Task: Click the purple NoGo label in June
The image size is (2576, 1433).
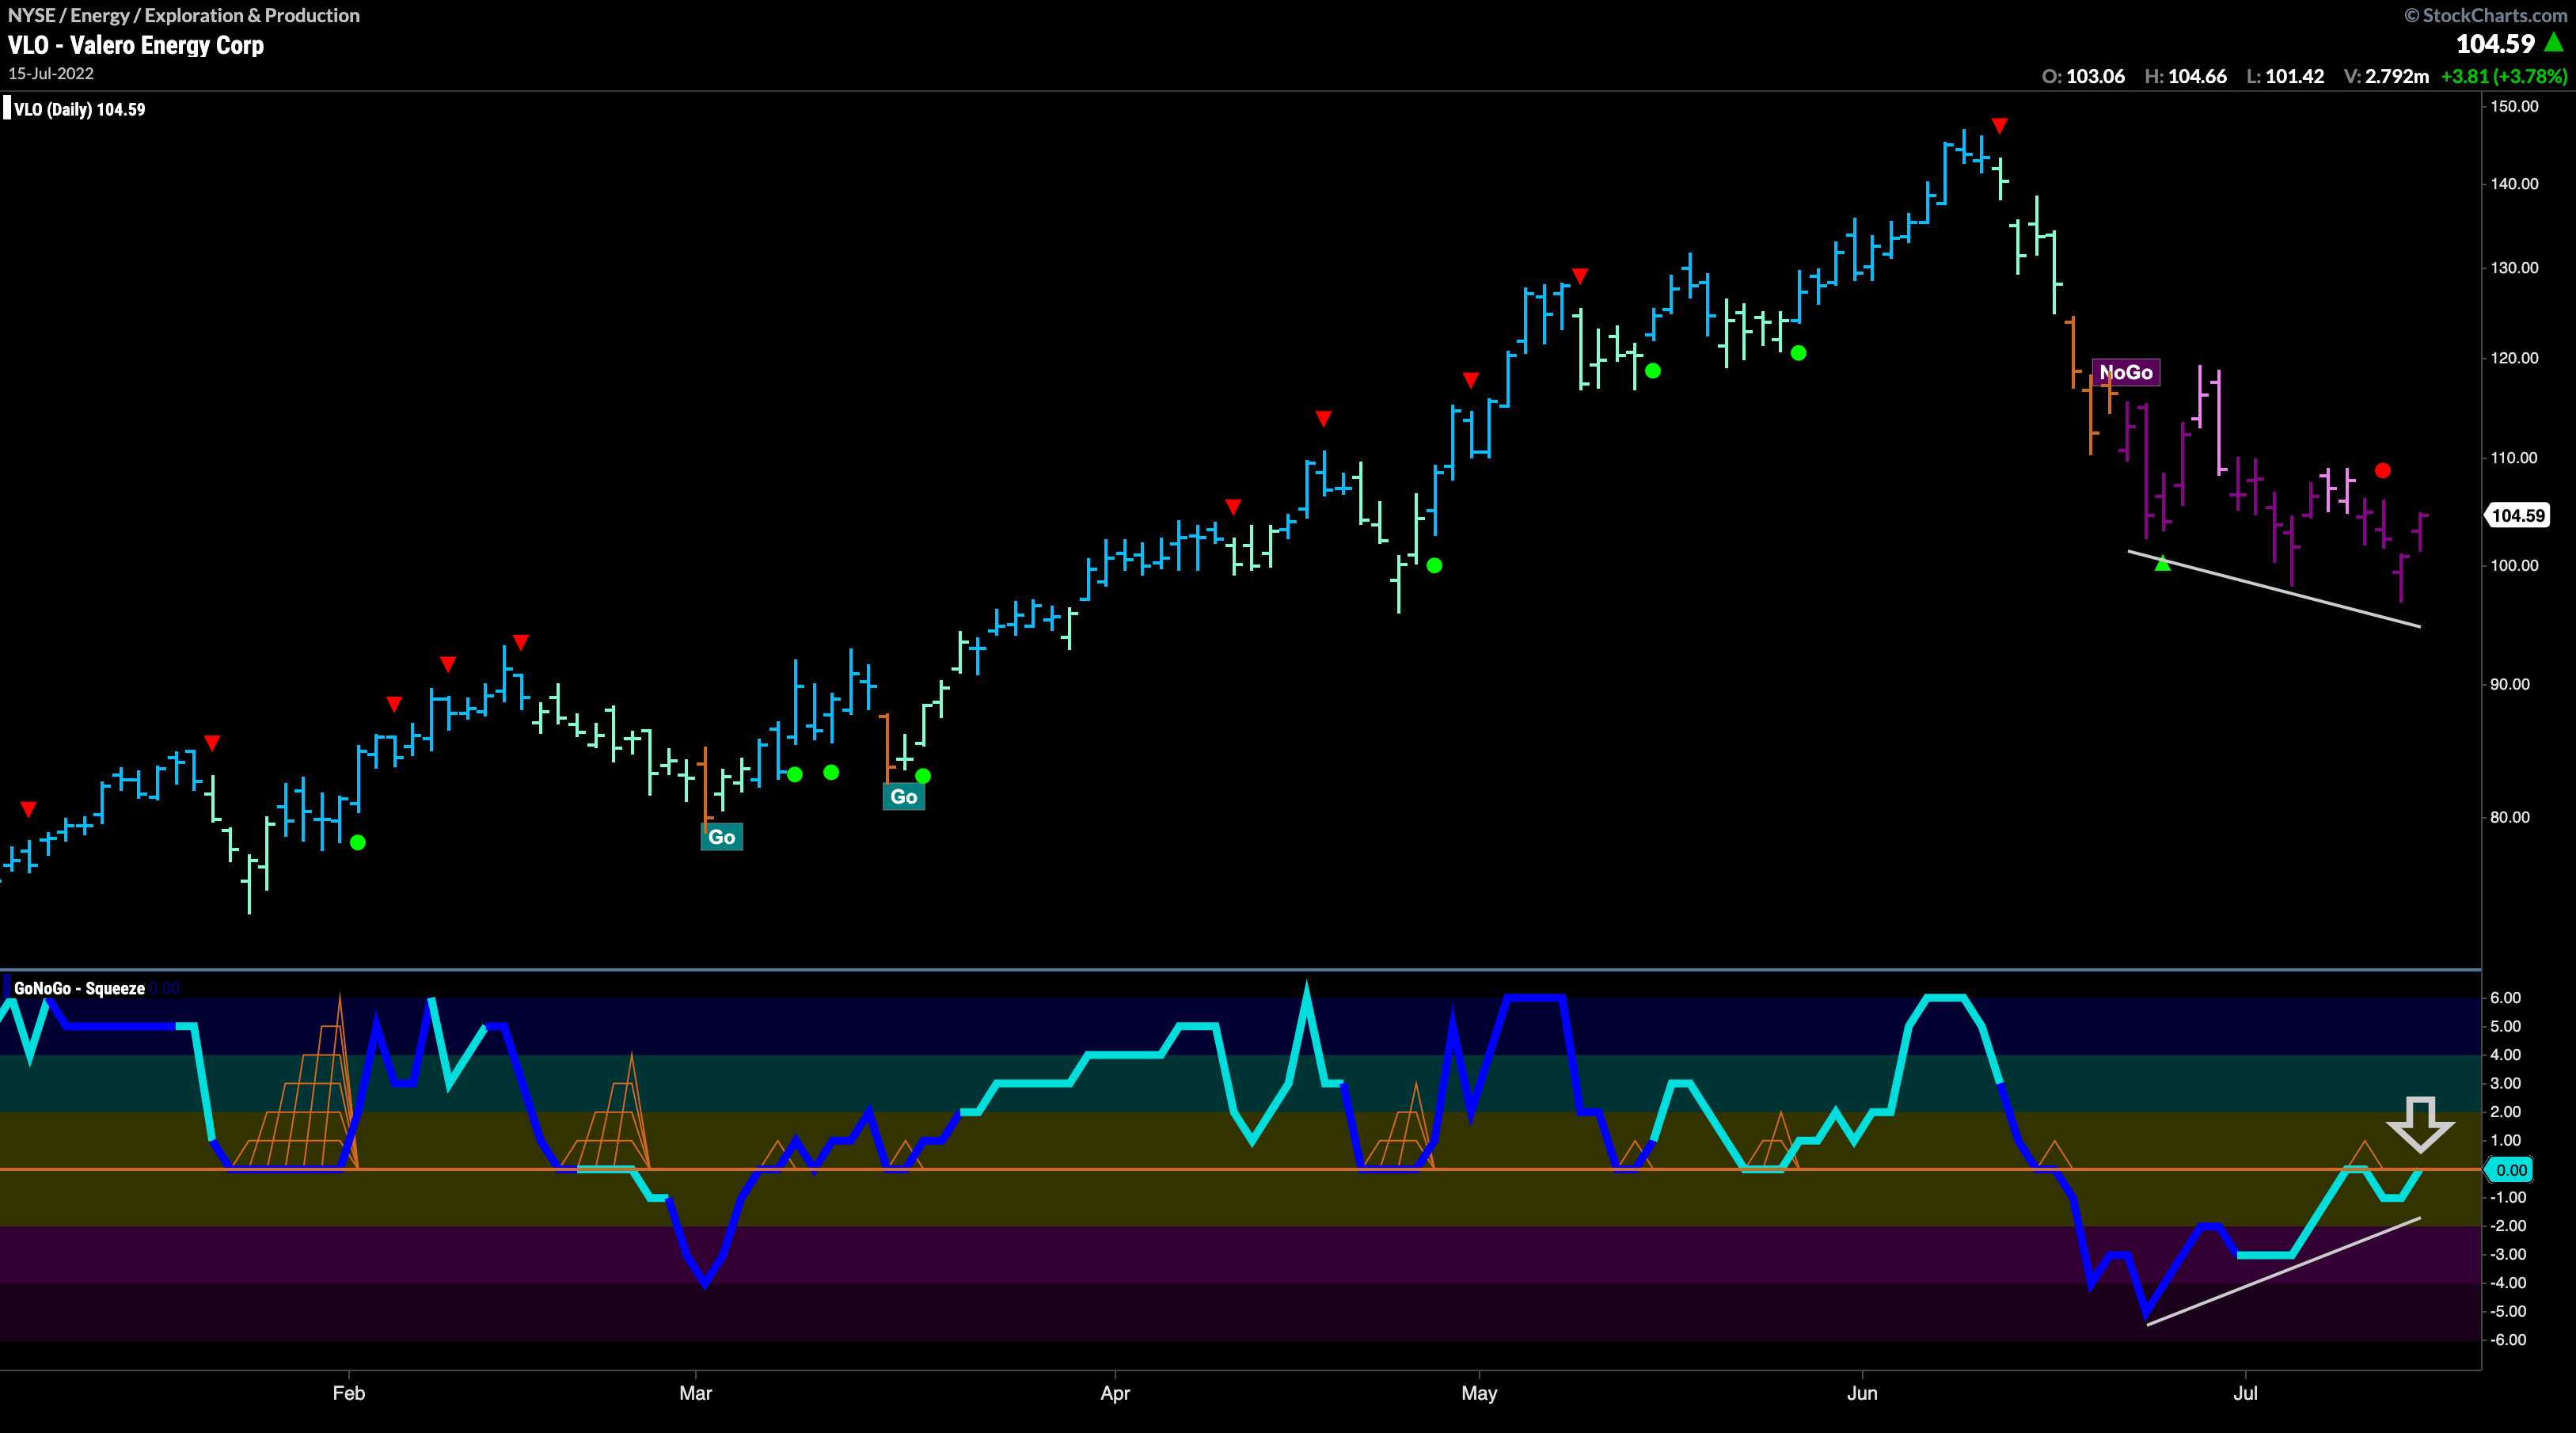Action: 2126,372
